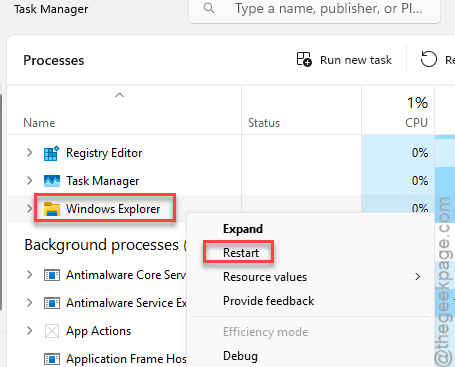
Task: Expand the Task Manager process row
Action: click(x=30, y=181)
